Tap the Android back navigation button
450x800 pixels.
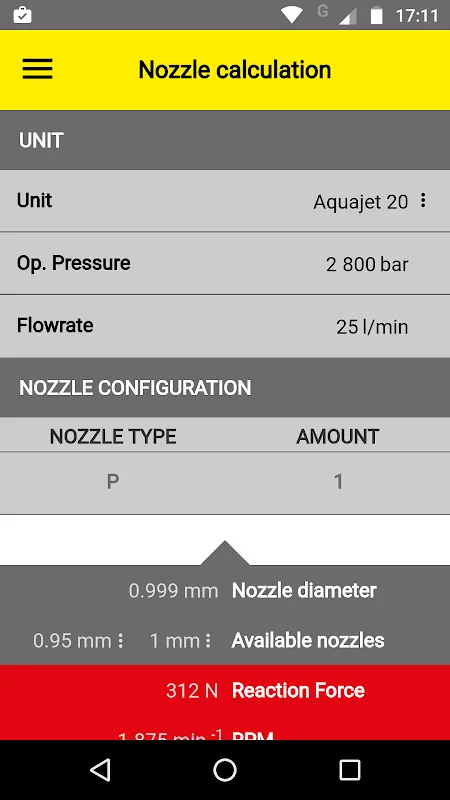pyautogui.click(x=100, y=769)
